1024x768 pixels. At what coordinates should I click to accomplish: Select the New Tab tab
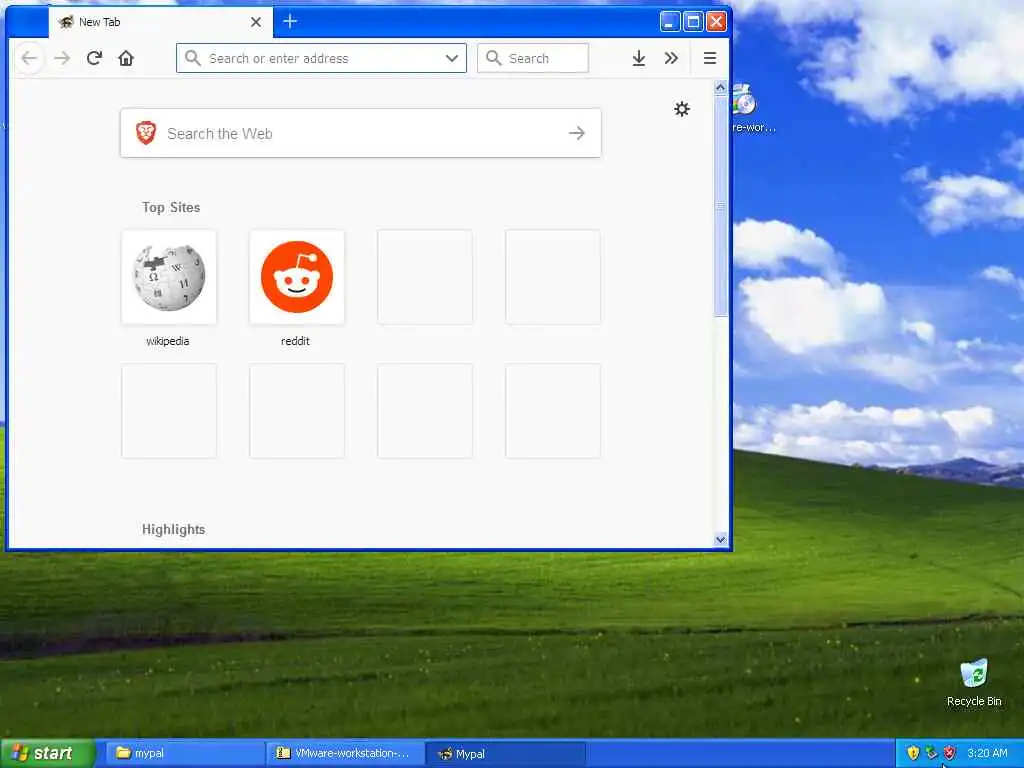click(160, 22)
